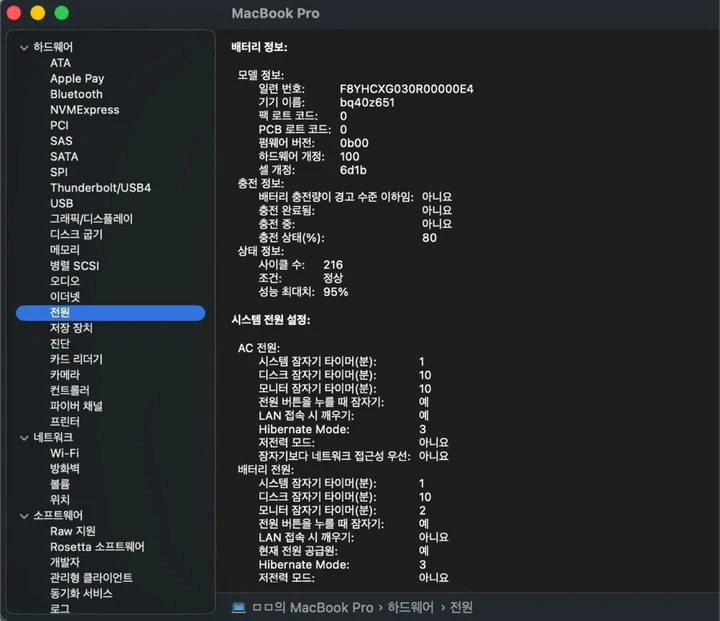Select 카메라 in the sidebar
Screen dimensions: 720x621
(65, 375)
